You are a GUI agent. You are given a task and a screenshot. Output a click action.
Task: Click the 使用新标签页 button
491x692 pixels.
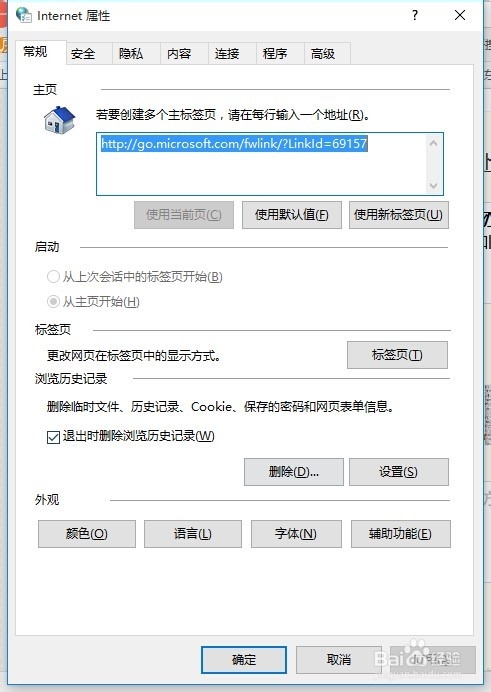pyautogui.click(x=399, y=215)
